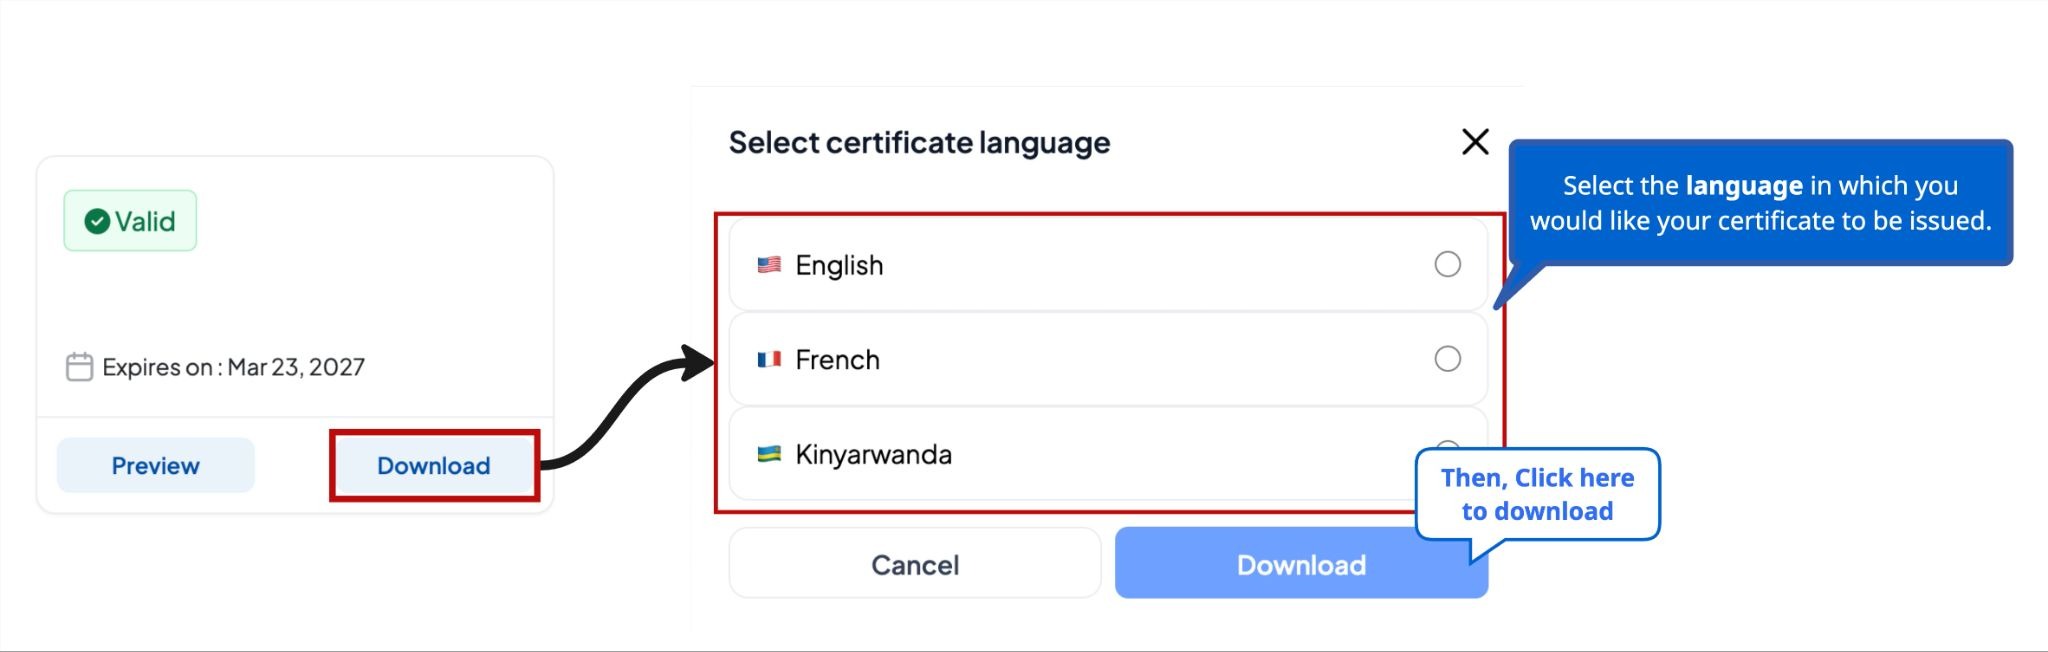Select the Kinyarwanda radio button
The width and height of the screenshot is (2048, 652).
point(1447,445)
